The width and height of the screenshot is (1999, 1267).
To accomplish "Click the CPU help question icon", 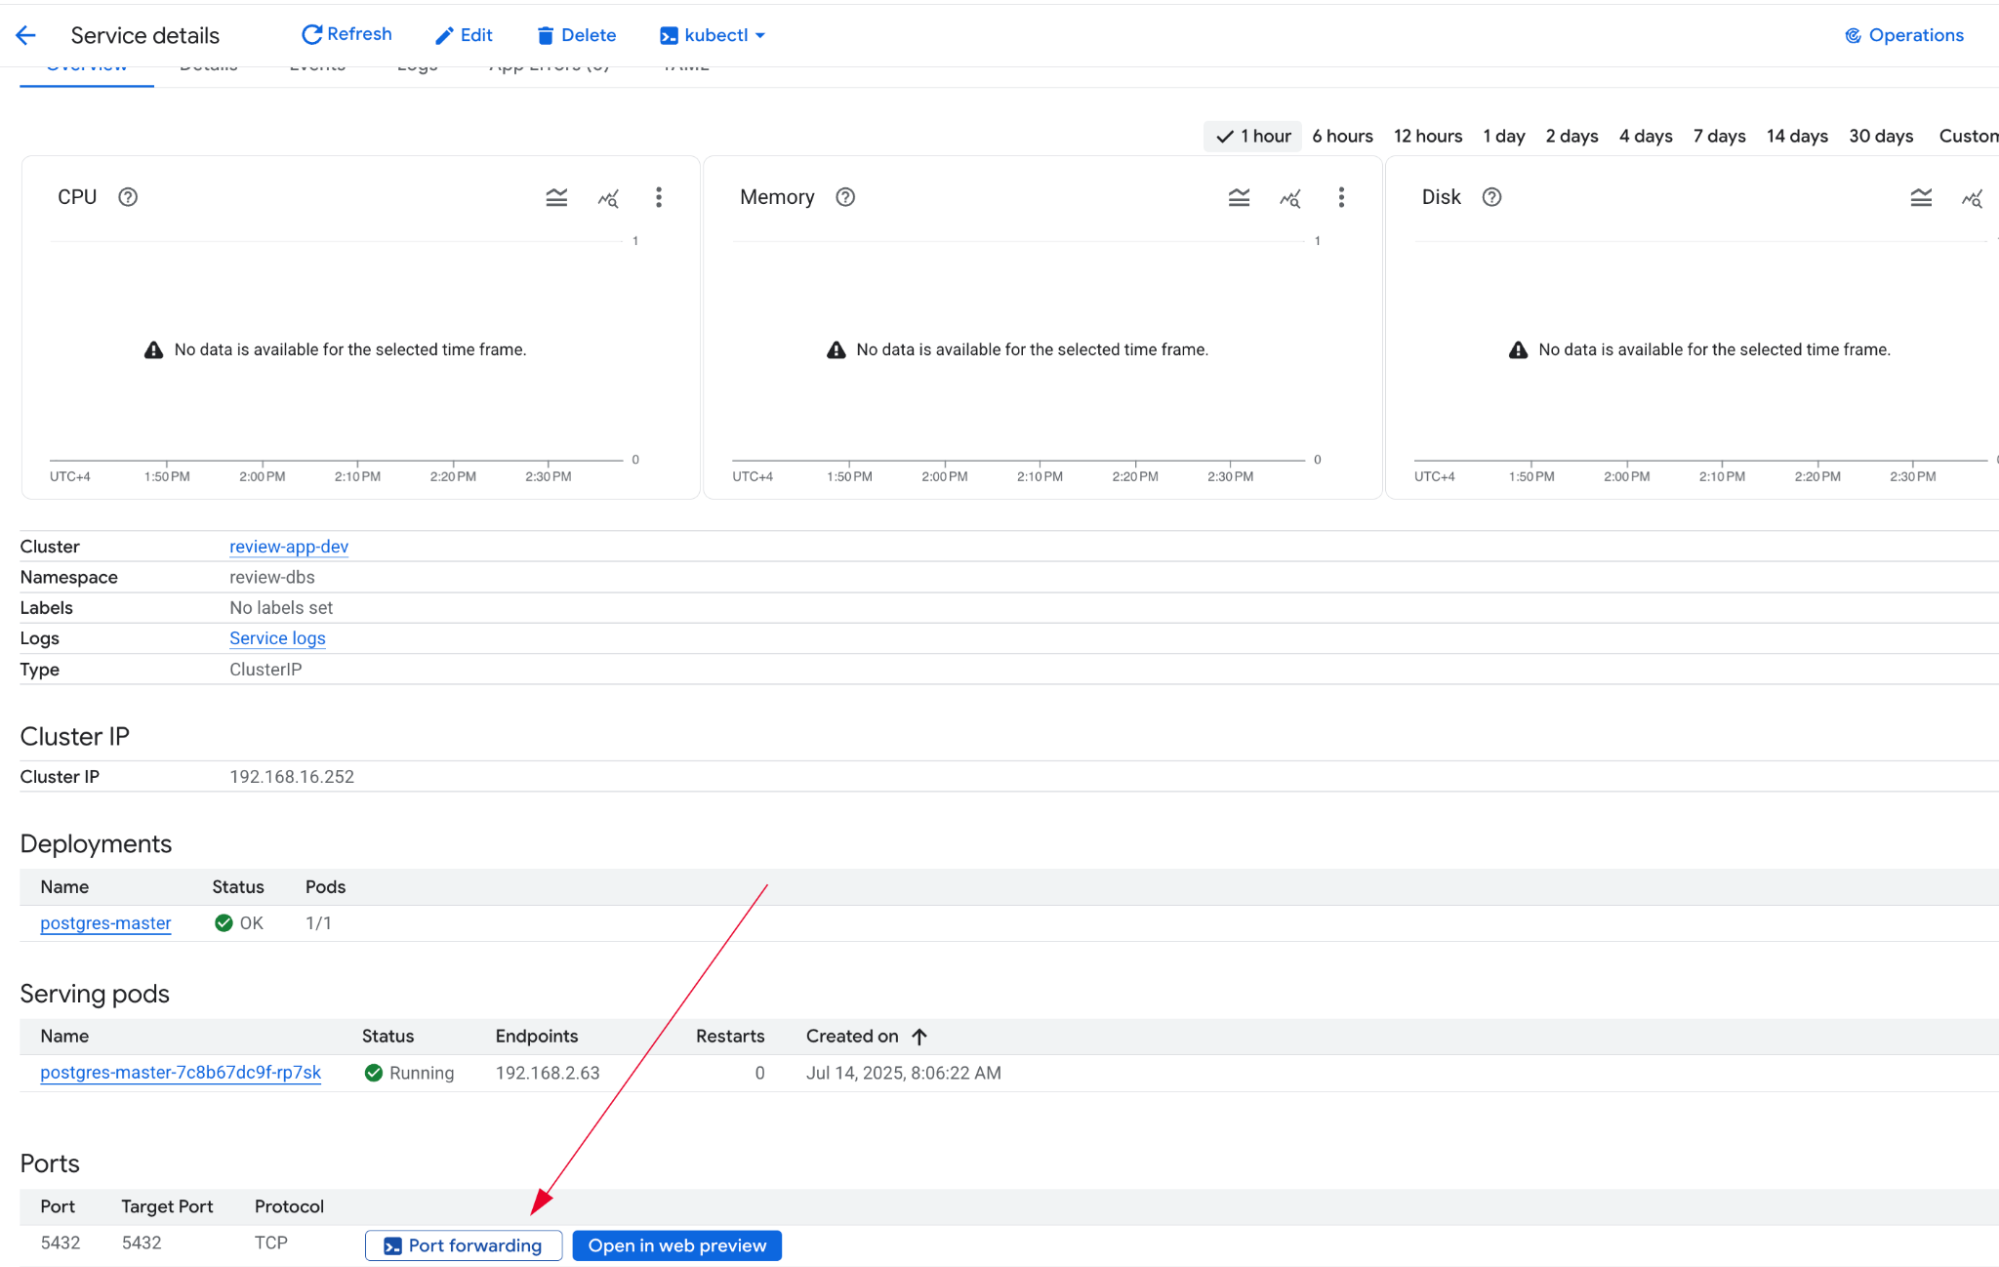I will coord(128,197).
